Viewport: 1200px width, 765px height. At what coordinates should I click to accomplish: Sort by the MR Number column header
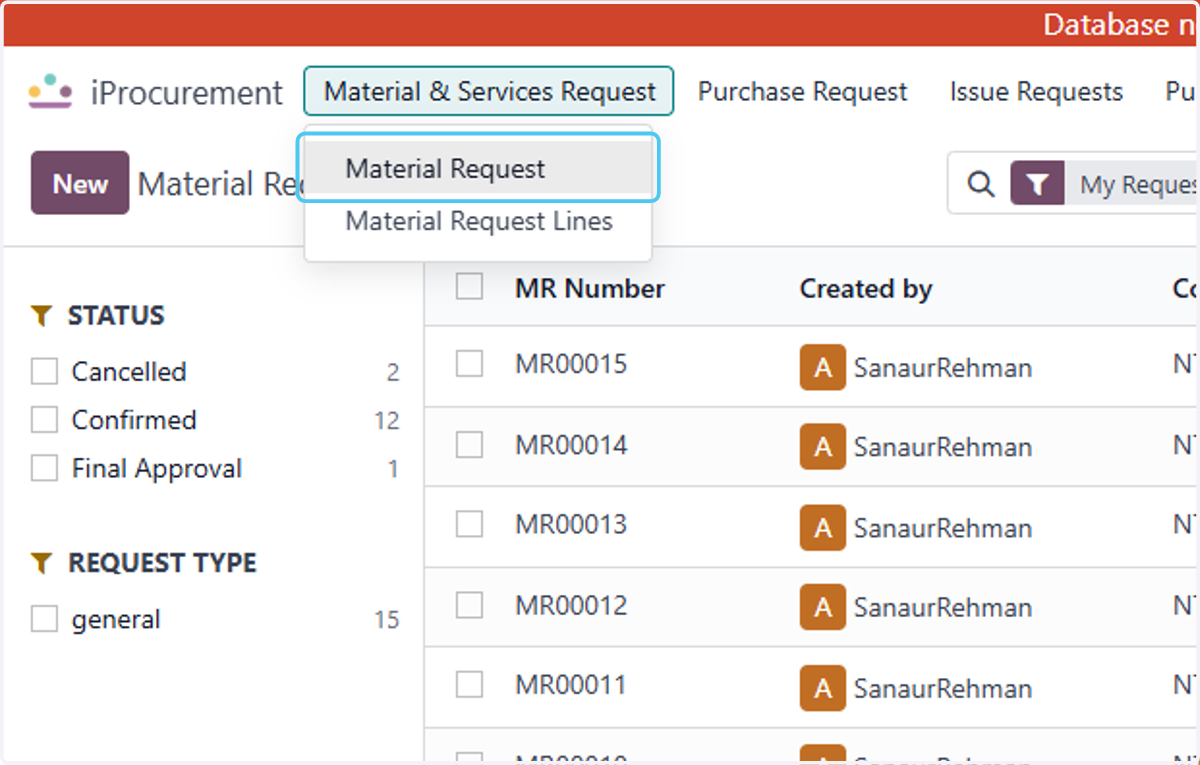pos(590,289)
